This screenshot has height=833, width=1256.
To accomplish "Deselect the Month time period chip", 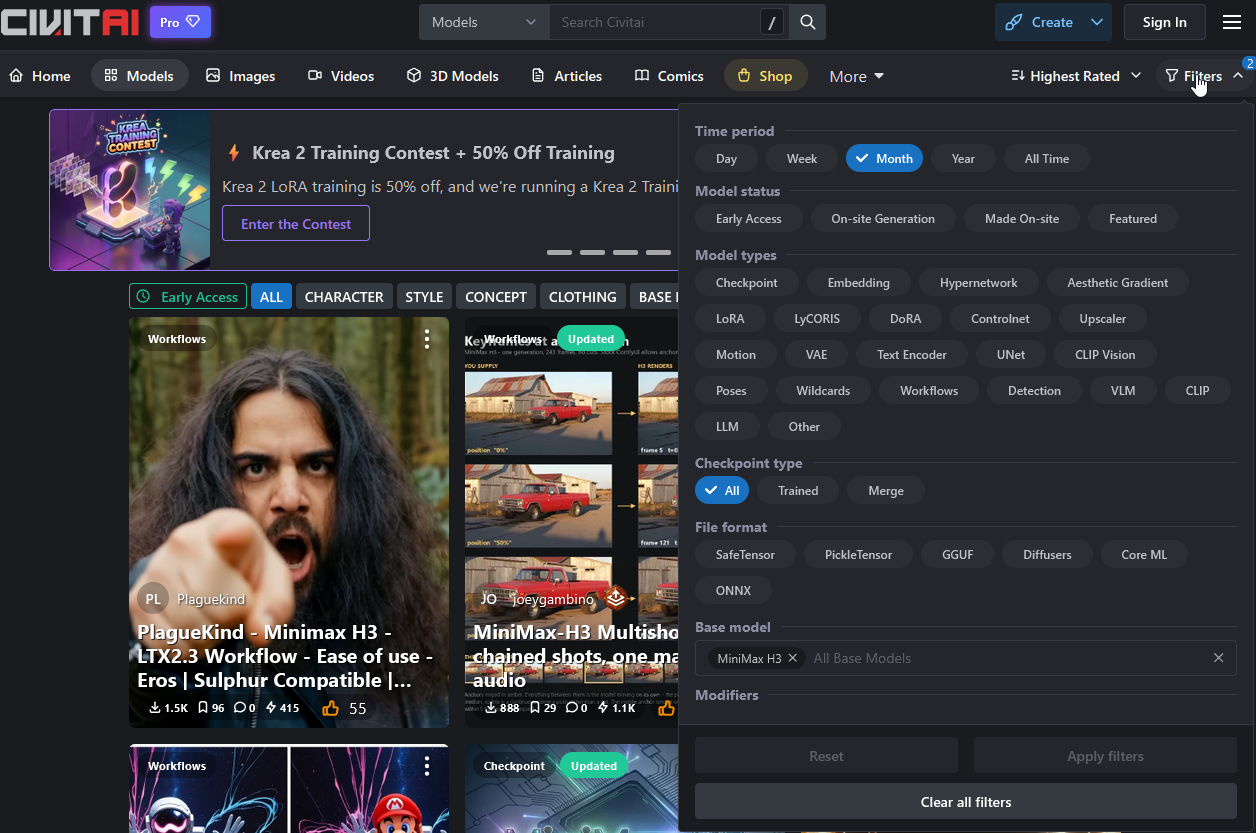I will (x=884, y=158).
